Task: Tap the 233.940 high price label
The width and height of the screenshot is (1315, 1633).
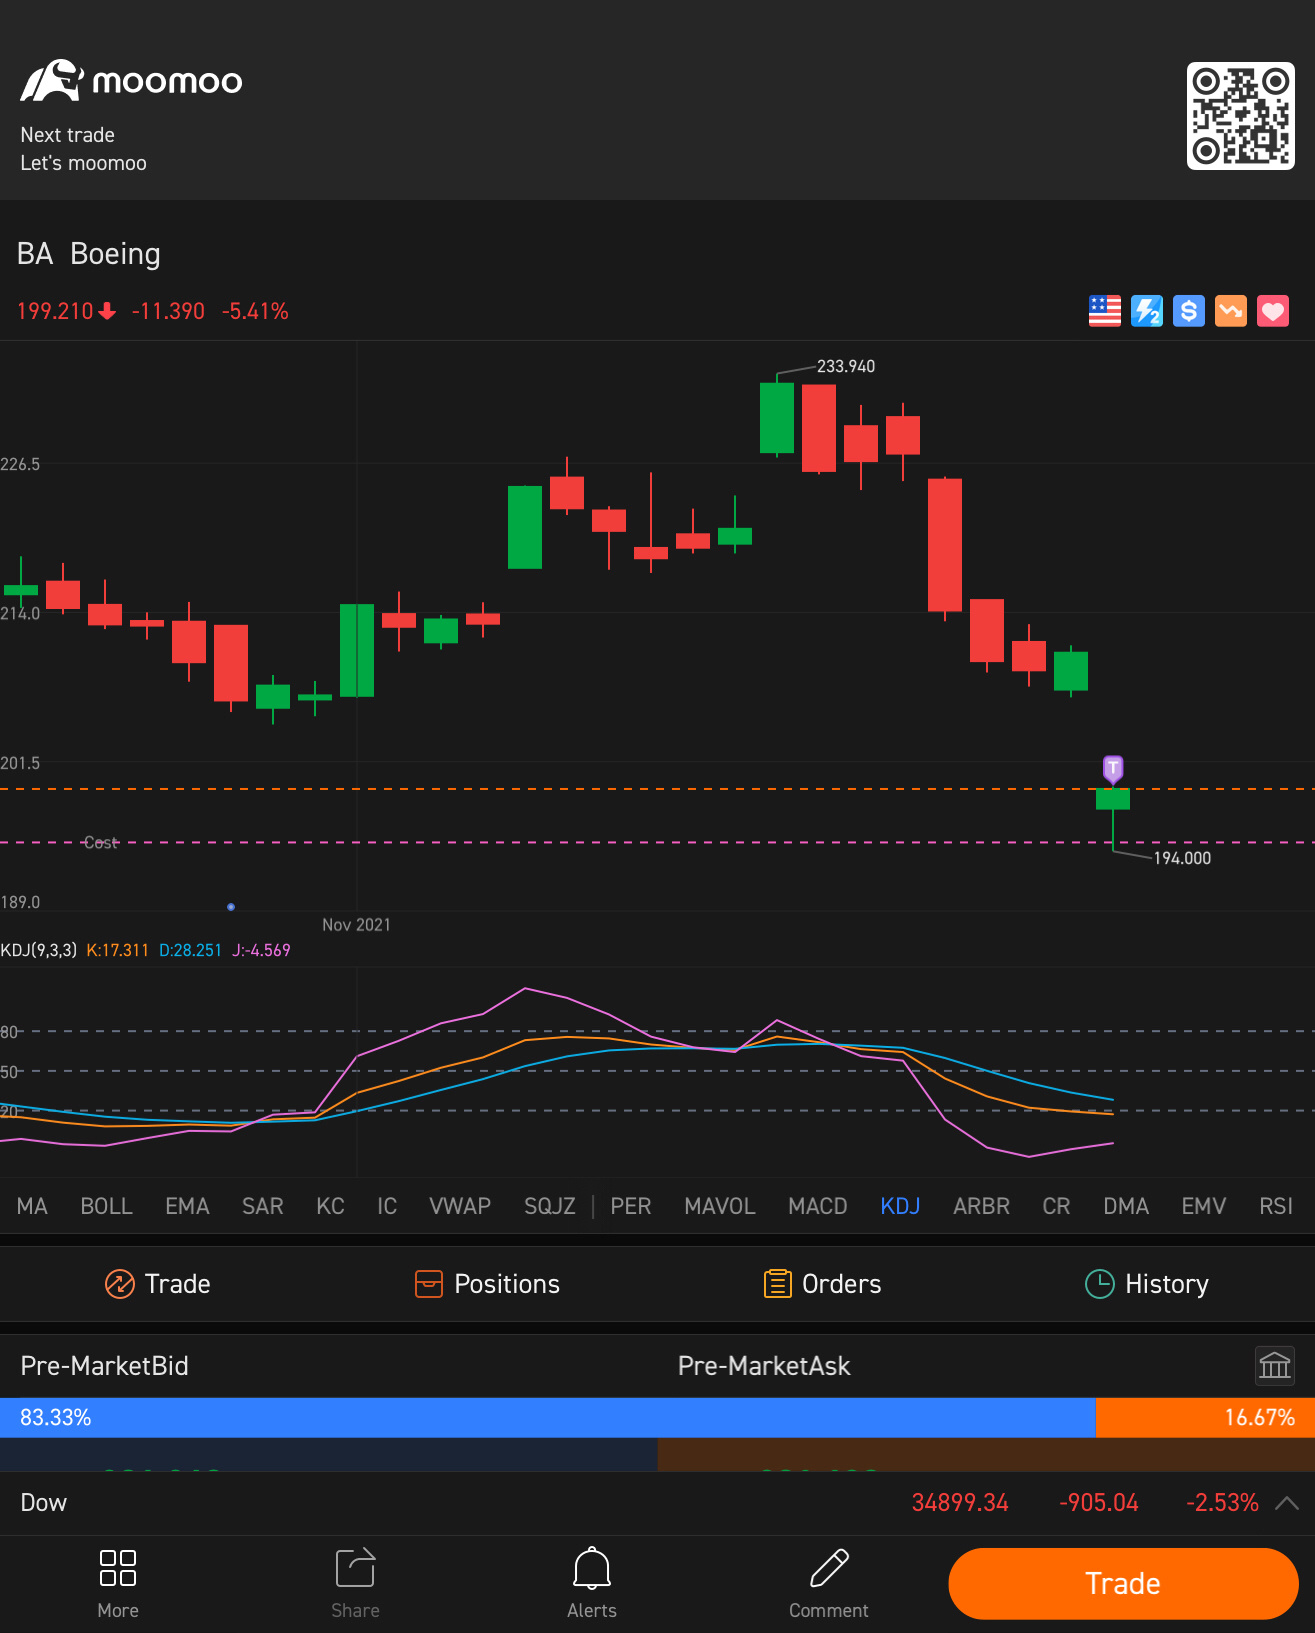Action: (x=846, y=366)
